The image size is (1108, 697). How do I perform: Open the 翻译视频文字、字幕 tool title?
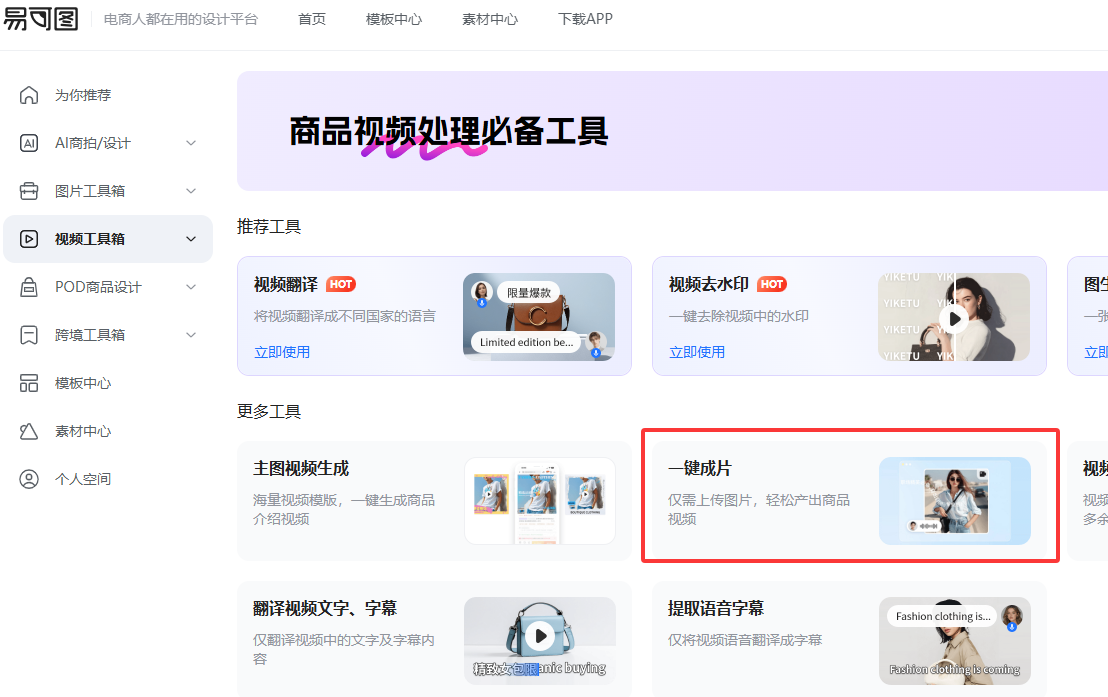tap(325, 608)
